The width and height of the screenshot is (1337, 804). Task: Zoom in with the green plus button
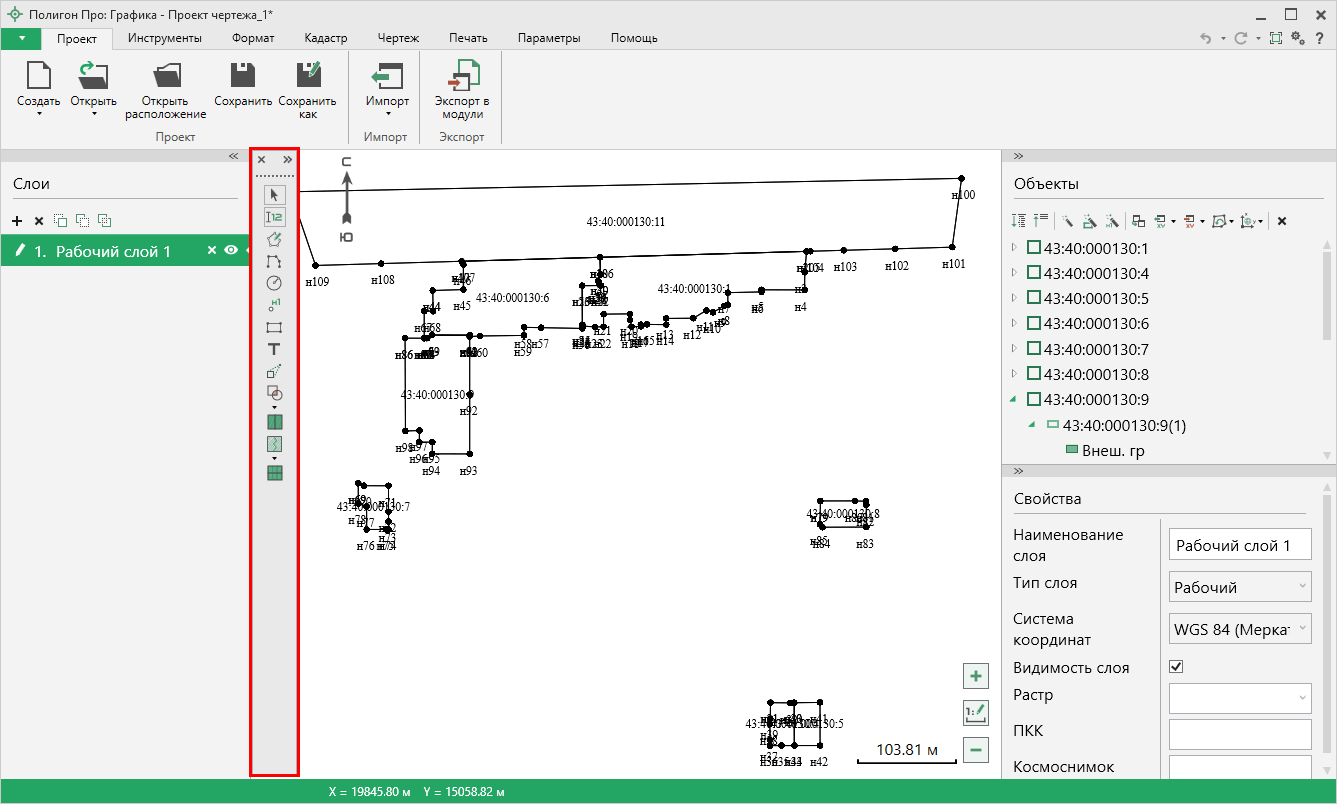976,676
